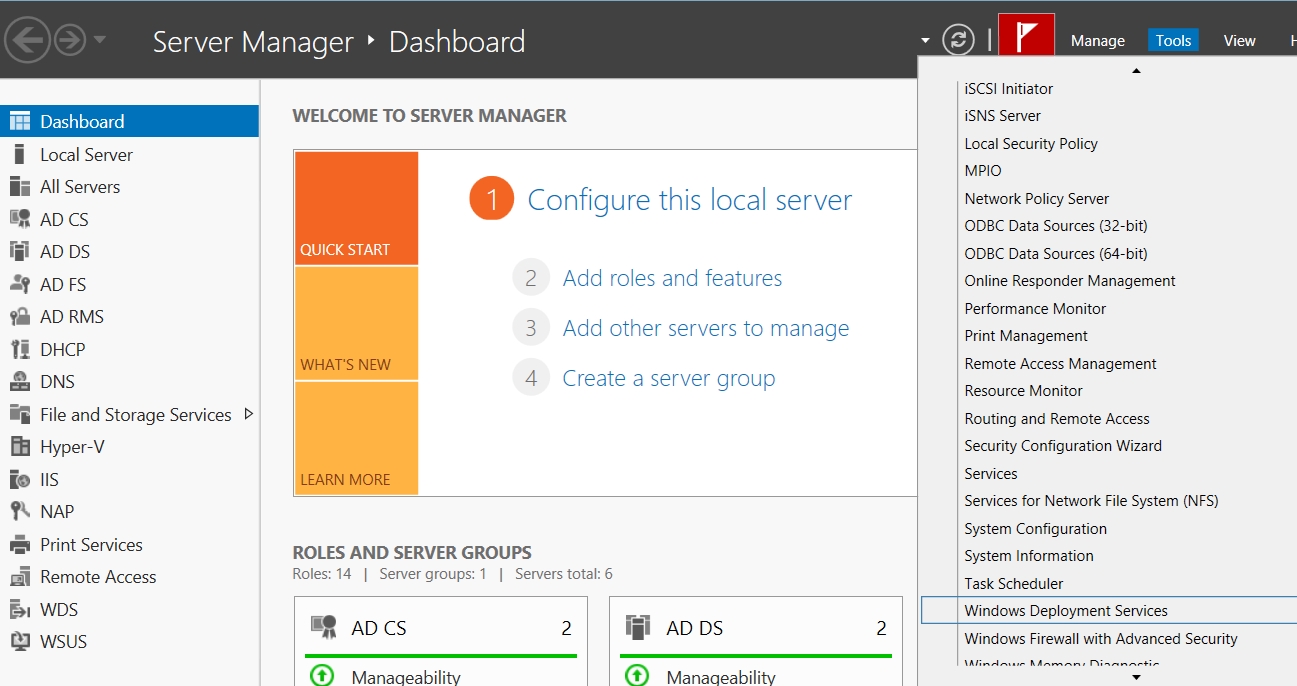Screen dimensions: 1297x686
Task: Select Windows Deployment Services menu entry
Action: coord(1109,611)
